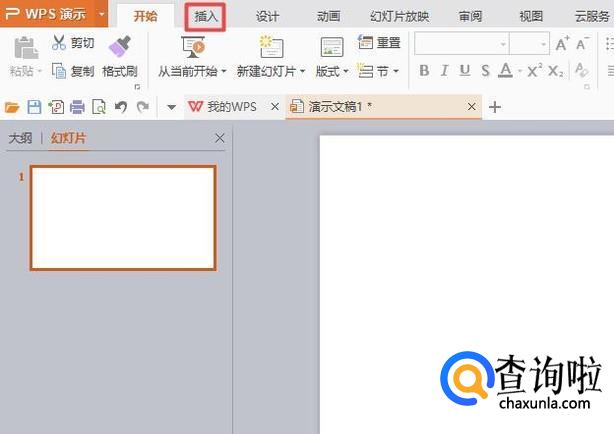This screenshot has width=614, height=434.
Task: Toggle text shadow S button
Action: (486, 71)
